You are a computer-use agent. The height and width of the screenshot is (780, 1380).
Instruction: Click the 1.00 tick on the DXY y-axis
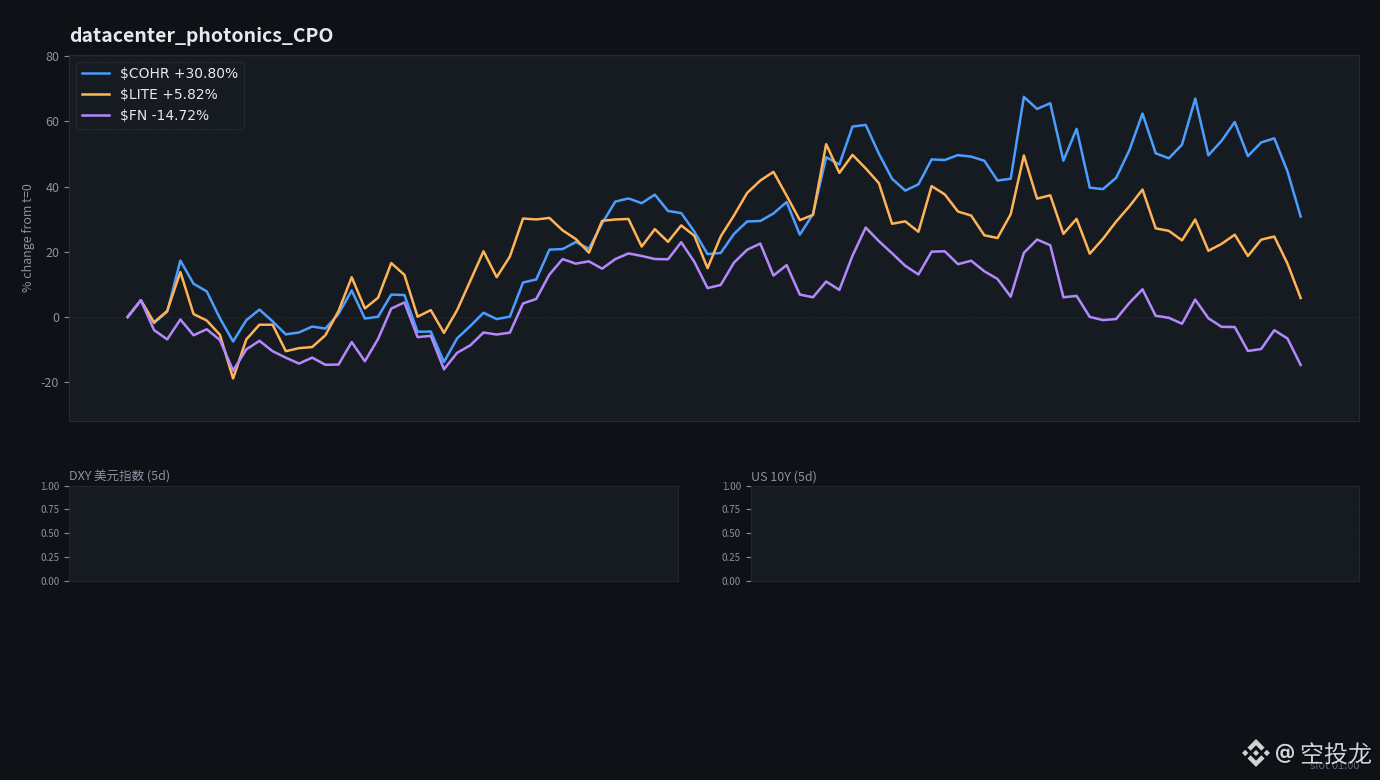point(50,487)
